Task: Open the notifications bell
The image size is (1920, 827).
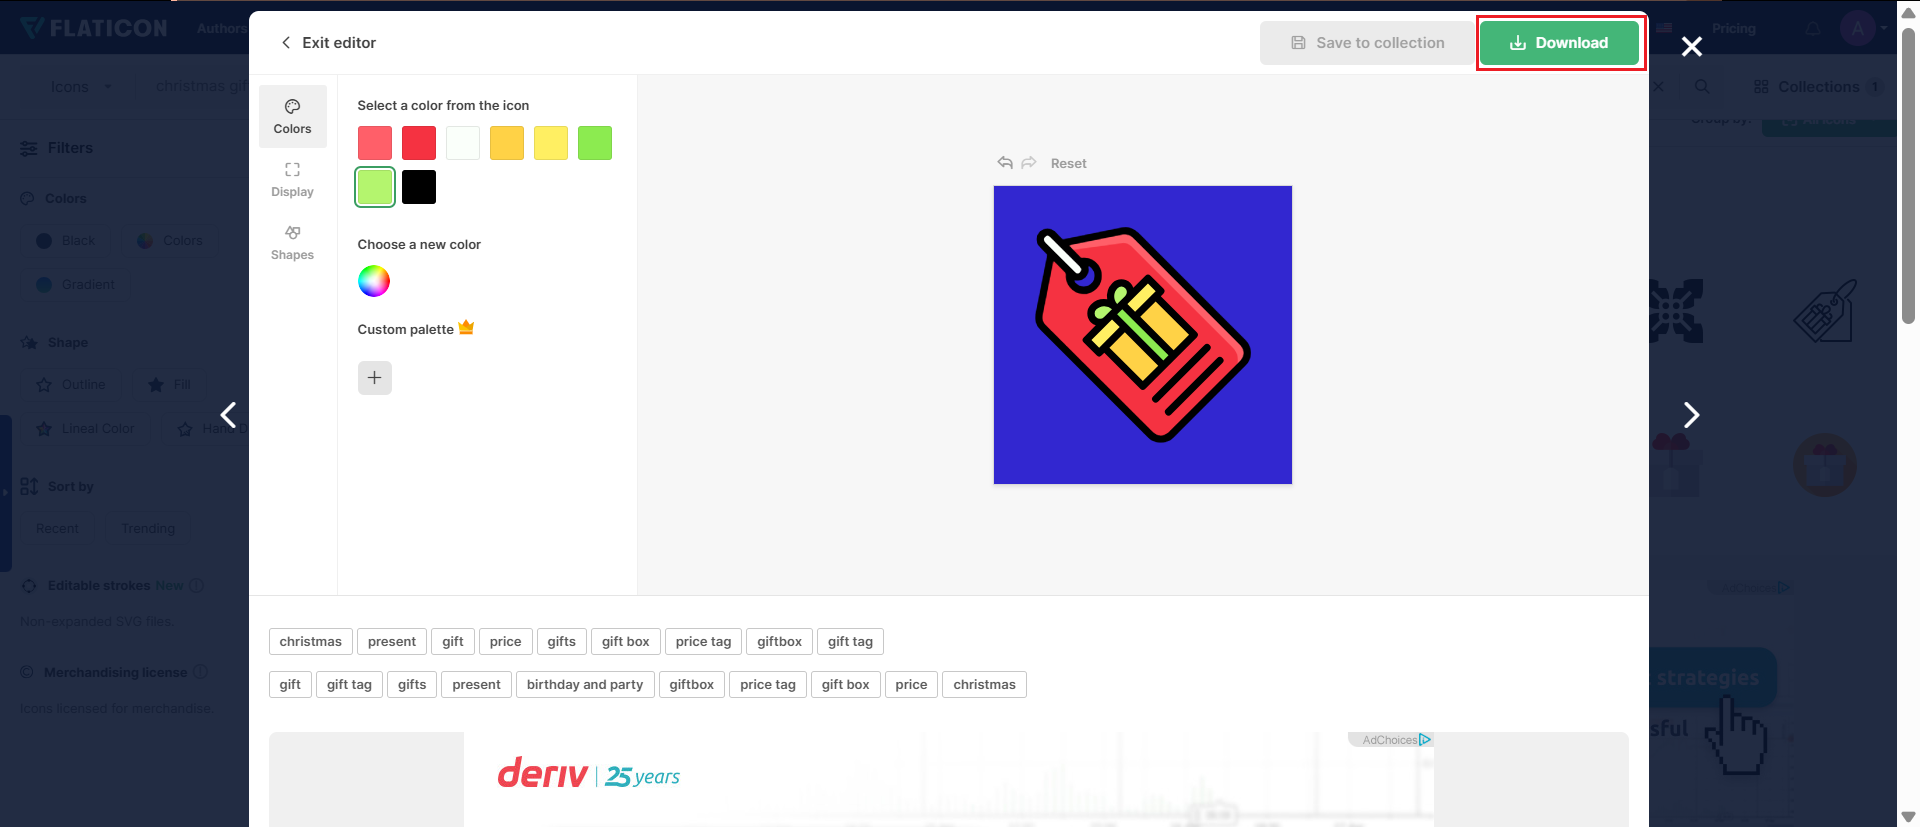Action: 1813,29
